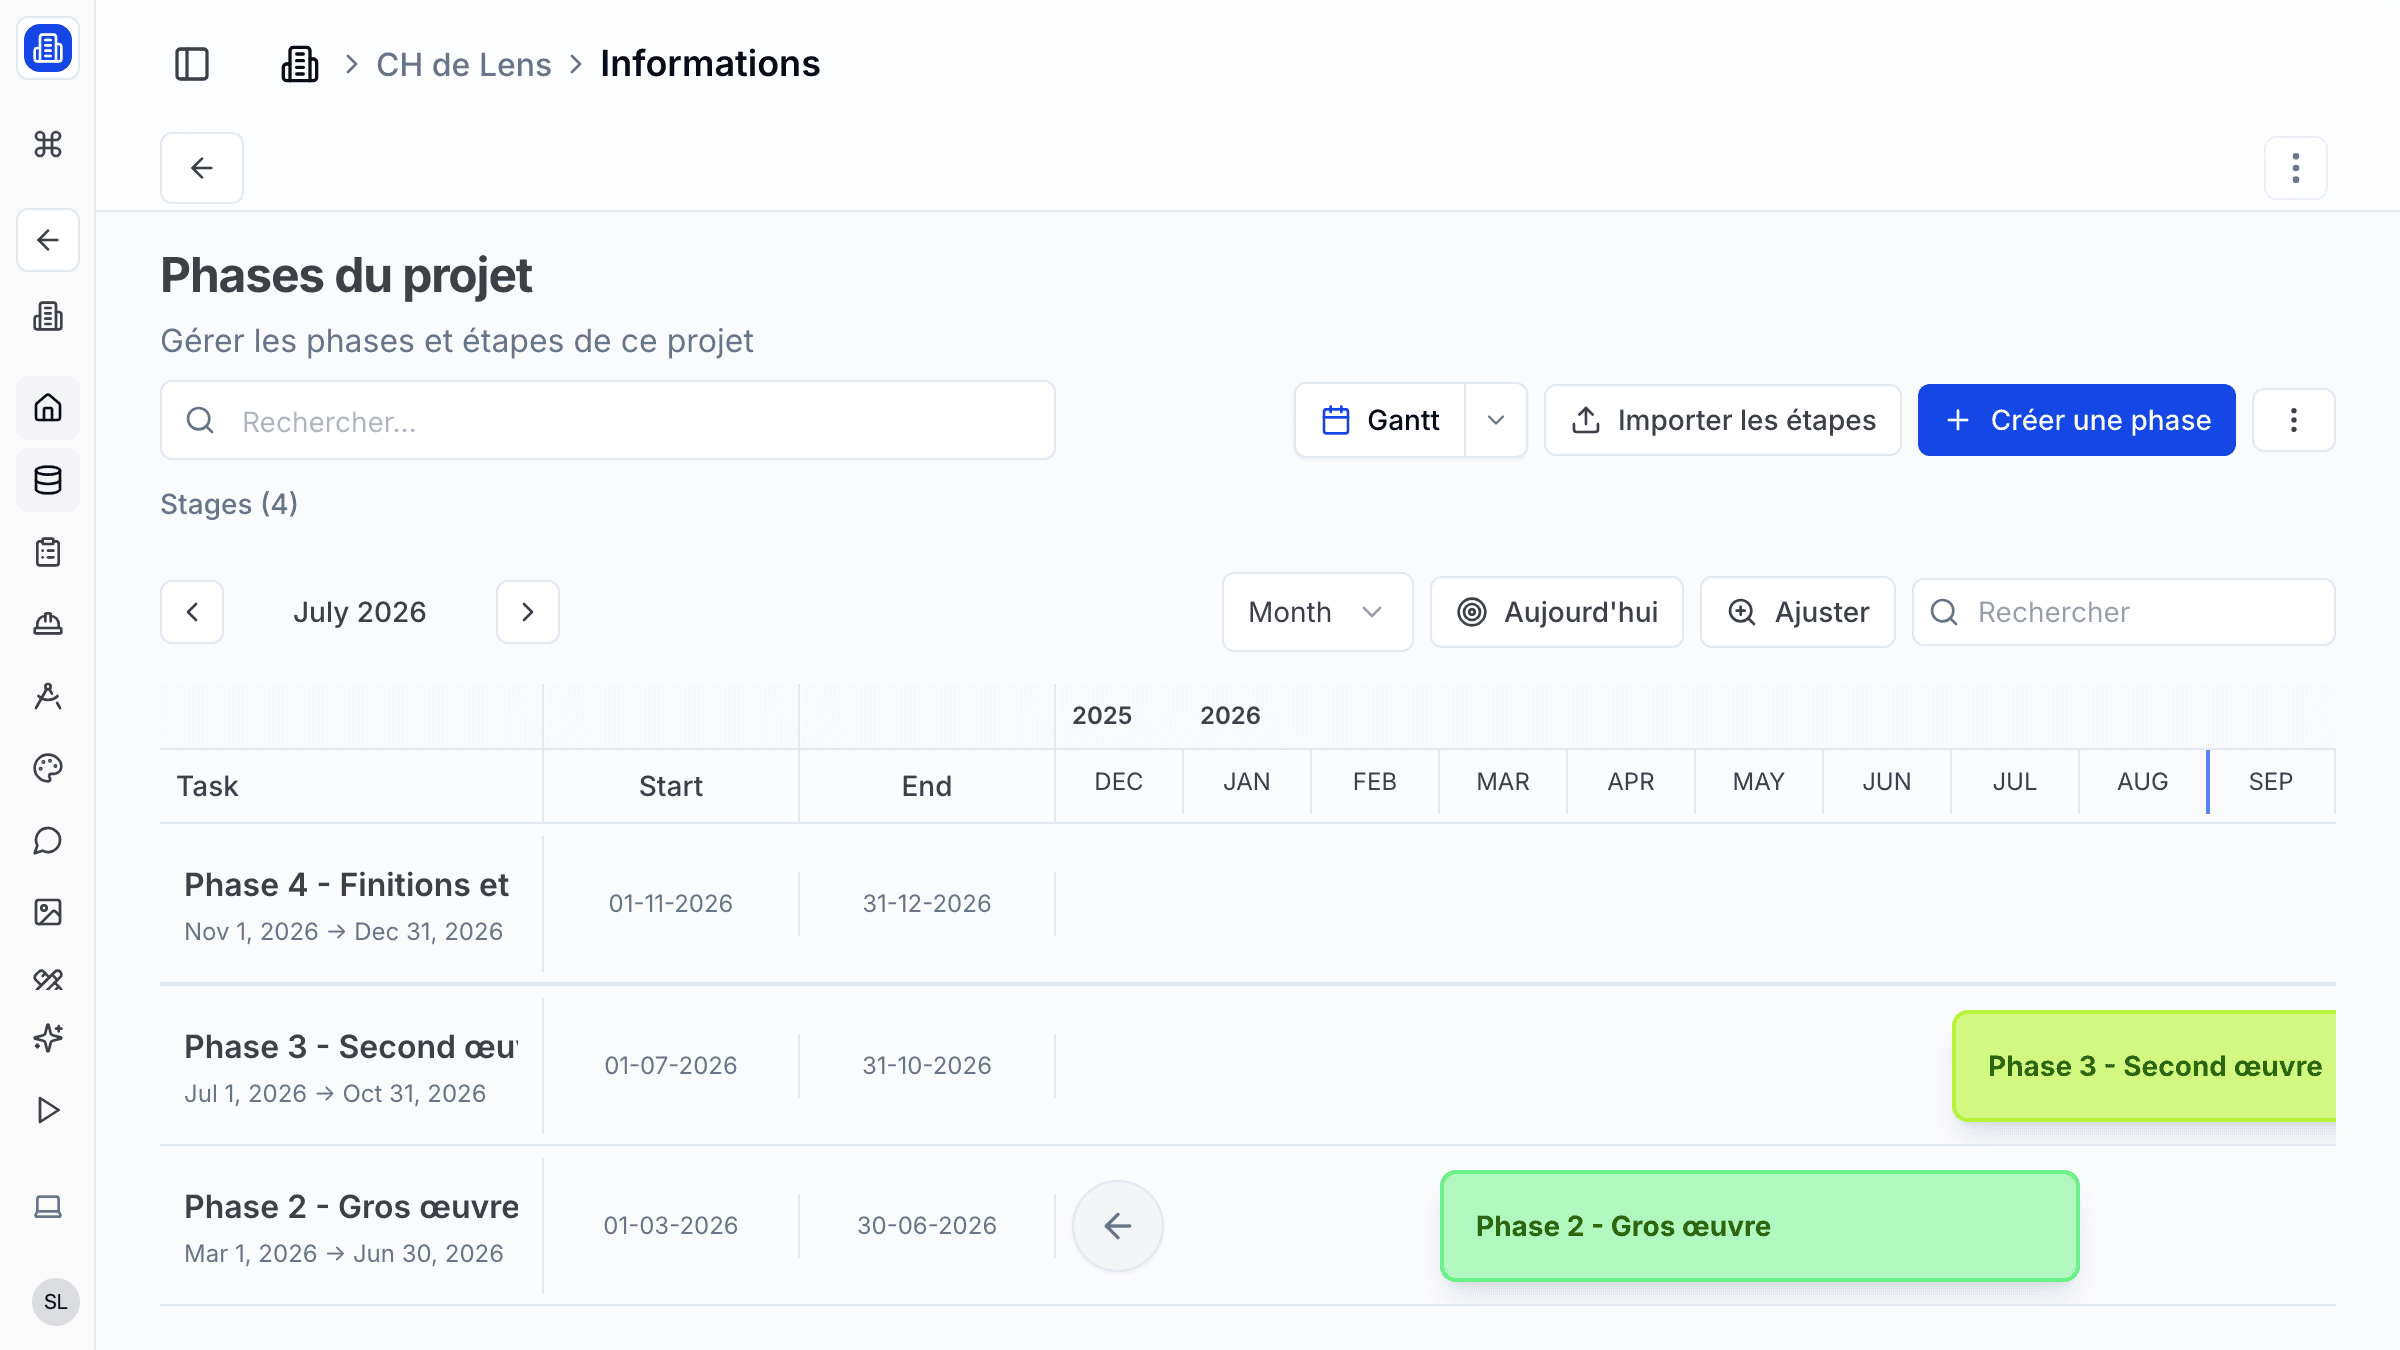
Task: Open the sparkles AI icon in sidebar
Action: (48, 1038)
